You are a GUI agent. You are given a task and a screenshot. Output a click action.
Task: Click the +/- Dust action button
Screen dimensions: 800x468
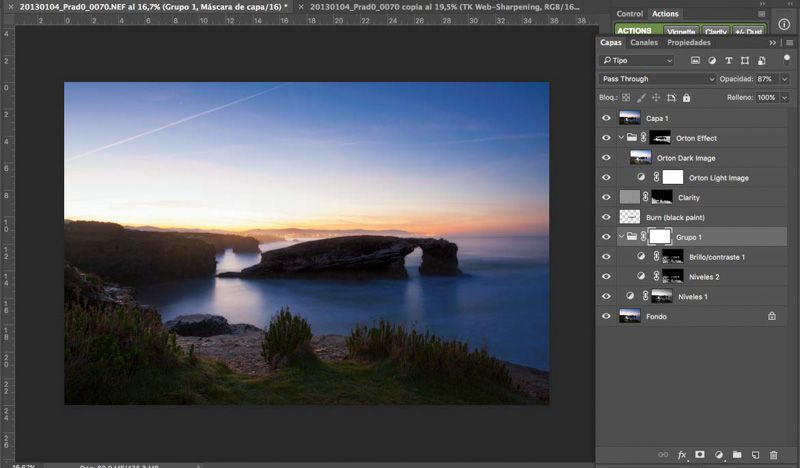[746, 31]
